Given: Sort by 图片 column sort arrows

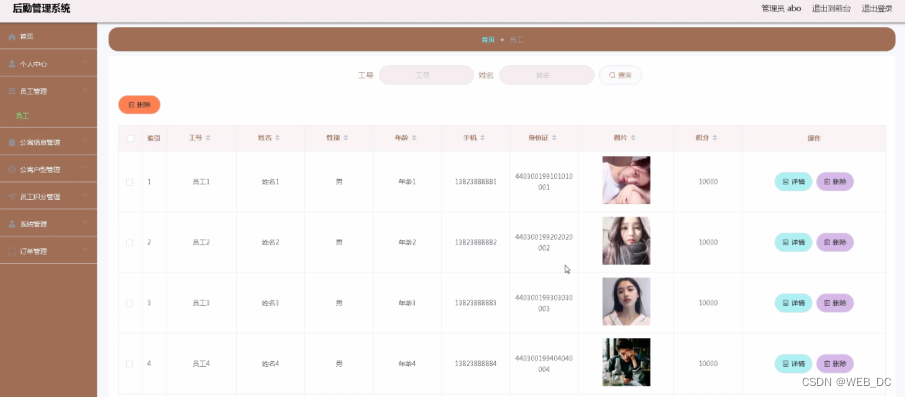Looking at the screenshot, I should tap(633, 138).
